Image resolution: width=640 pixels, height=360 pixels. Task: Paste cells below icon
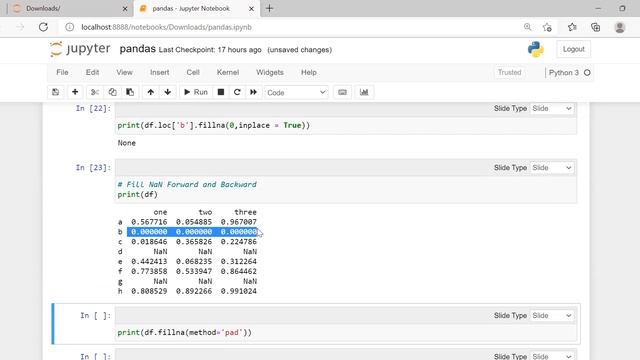pyautogui.click(x=130, y=92)
